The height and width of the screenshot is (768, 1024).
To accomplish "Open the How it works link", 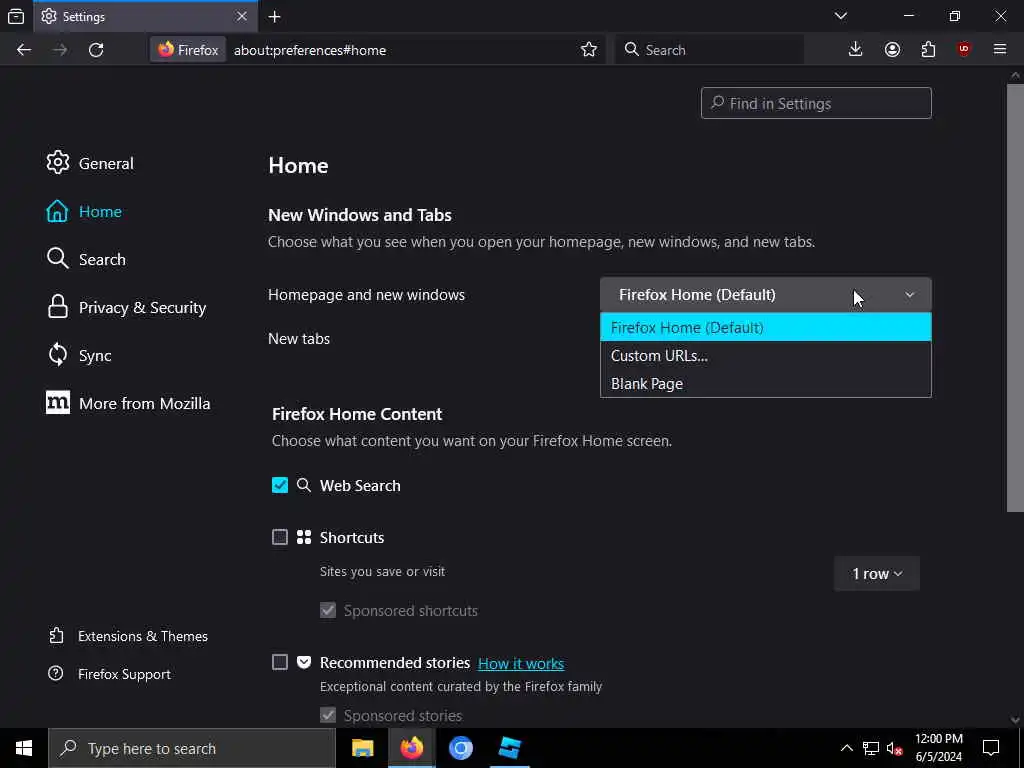I will click(x=520, y=663).
